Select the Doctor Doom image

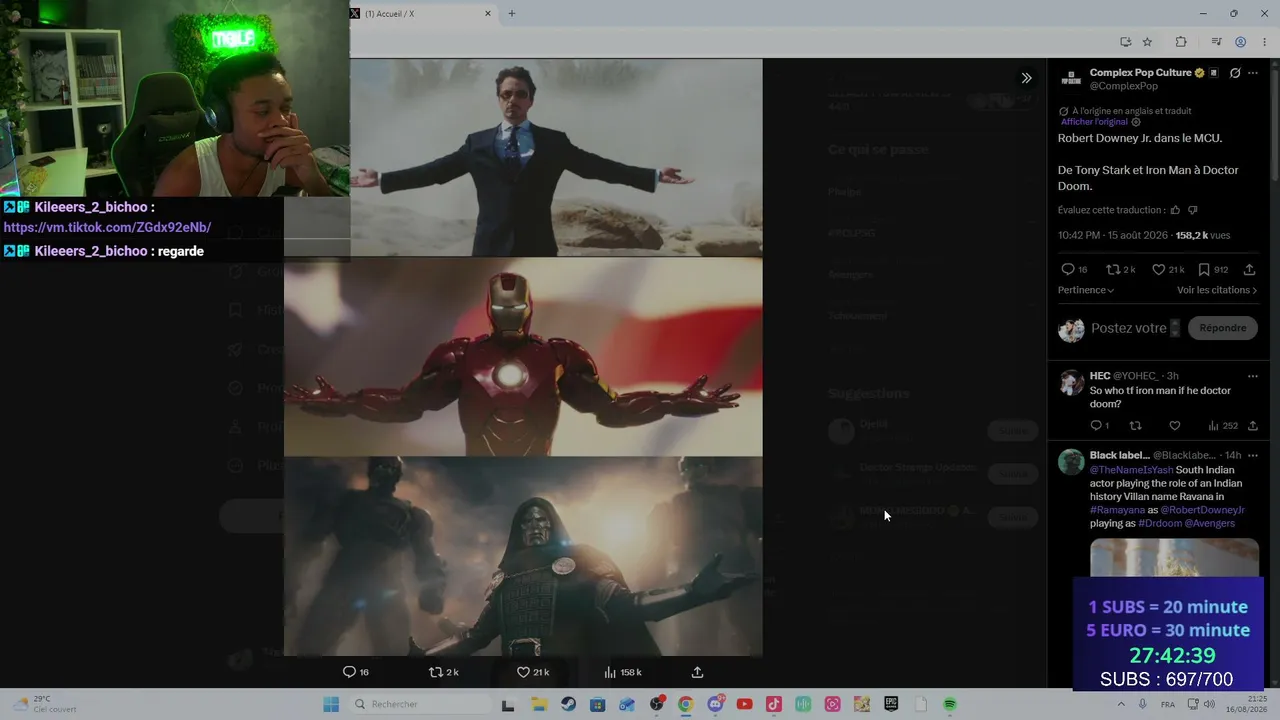coord(523,556)
